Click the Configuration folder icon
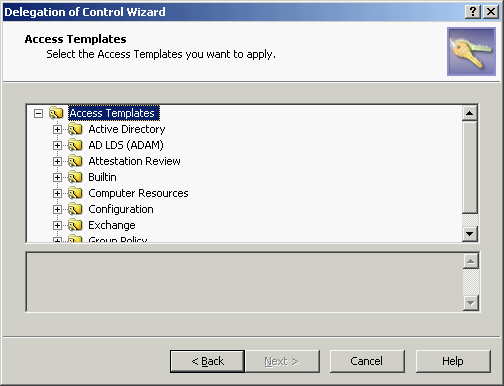Viewport: 504px width, 386px height. 75,209
